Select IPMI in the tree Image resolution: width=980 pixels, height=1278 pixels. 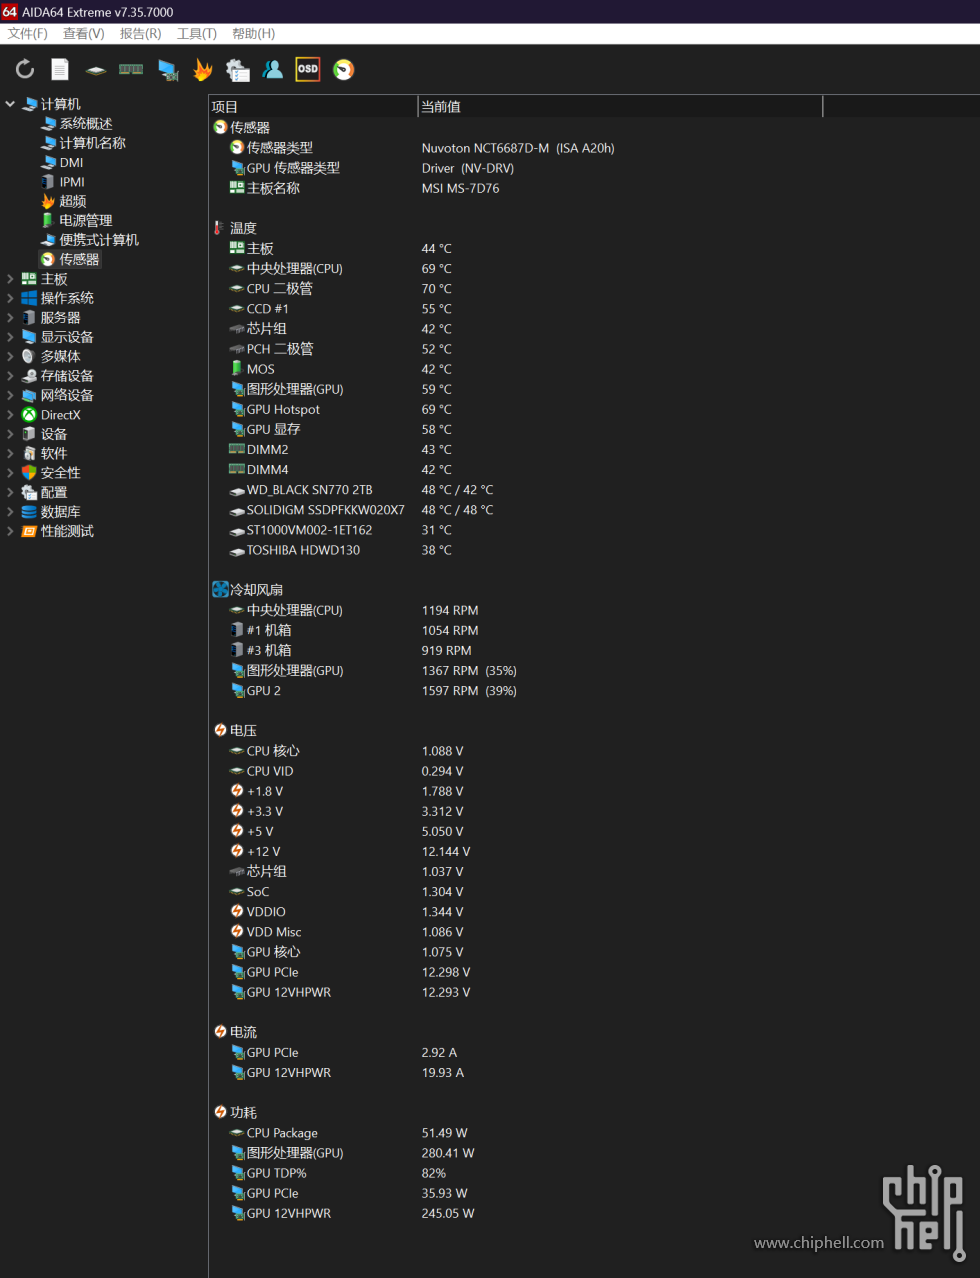[x=72, y=182]
